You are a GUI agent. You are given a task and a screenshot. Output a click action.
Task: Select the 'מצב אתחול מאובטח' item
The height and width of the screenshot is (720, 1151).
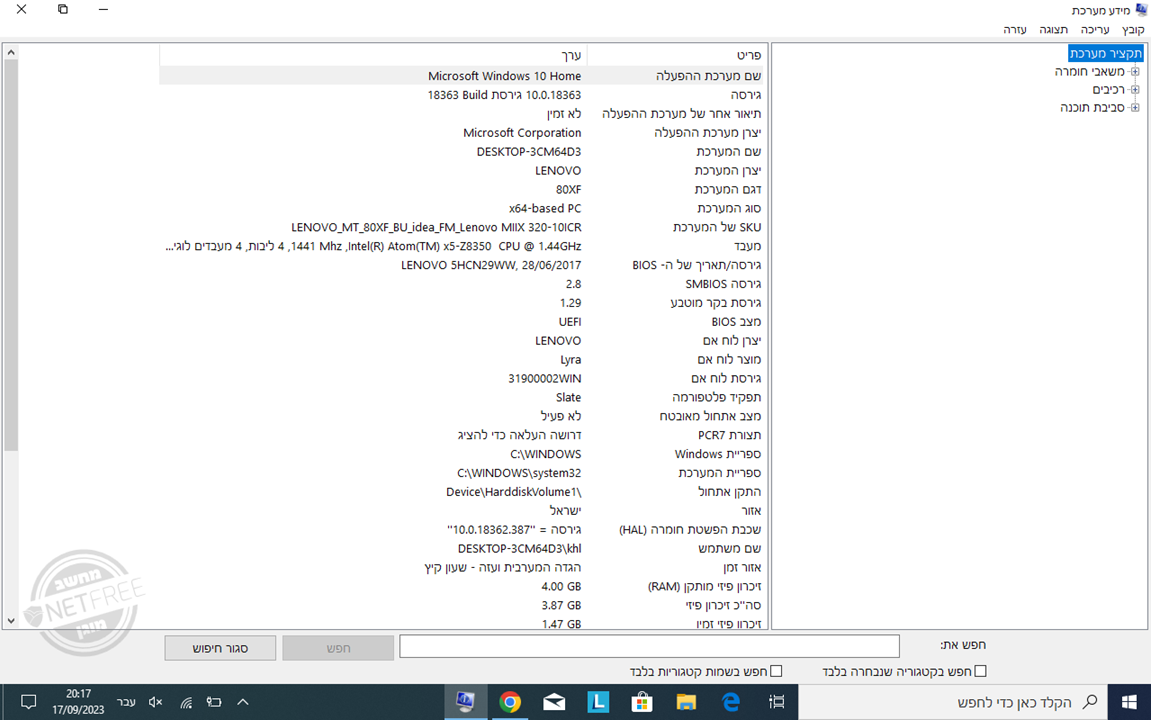tap(710, 417)
